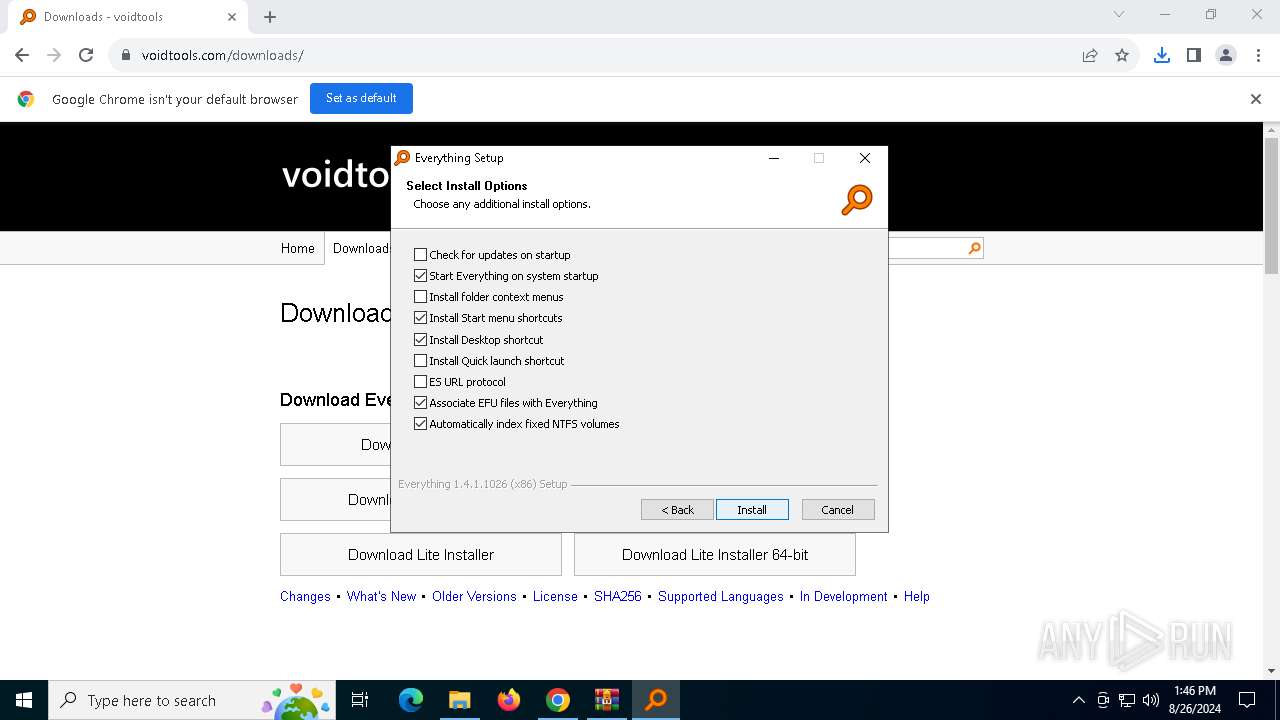
Task: Open Home tab on voidtools site
Action: click(297, 248)
